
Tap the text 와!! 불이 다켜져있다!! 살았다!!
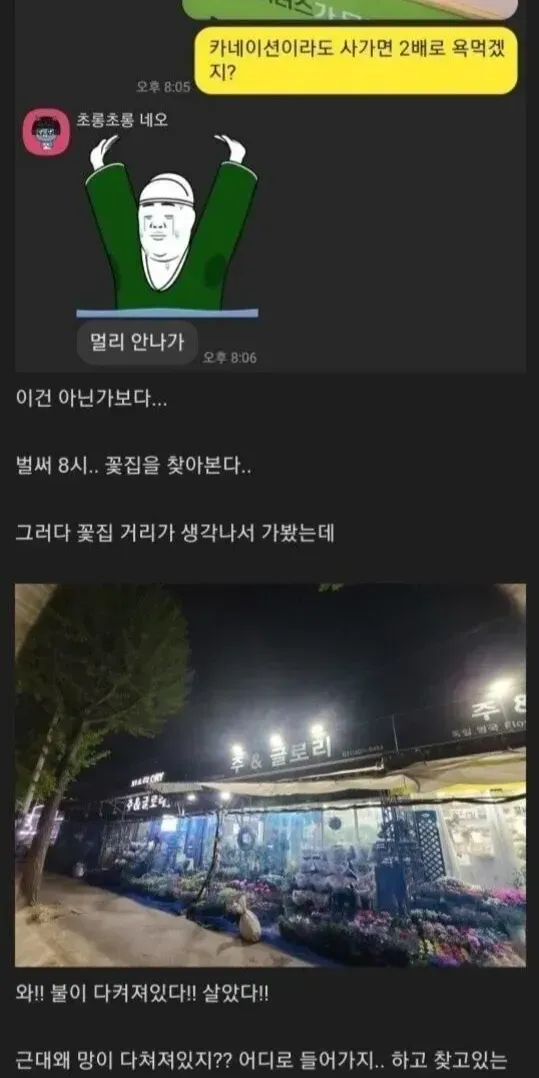[142, 995]
